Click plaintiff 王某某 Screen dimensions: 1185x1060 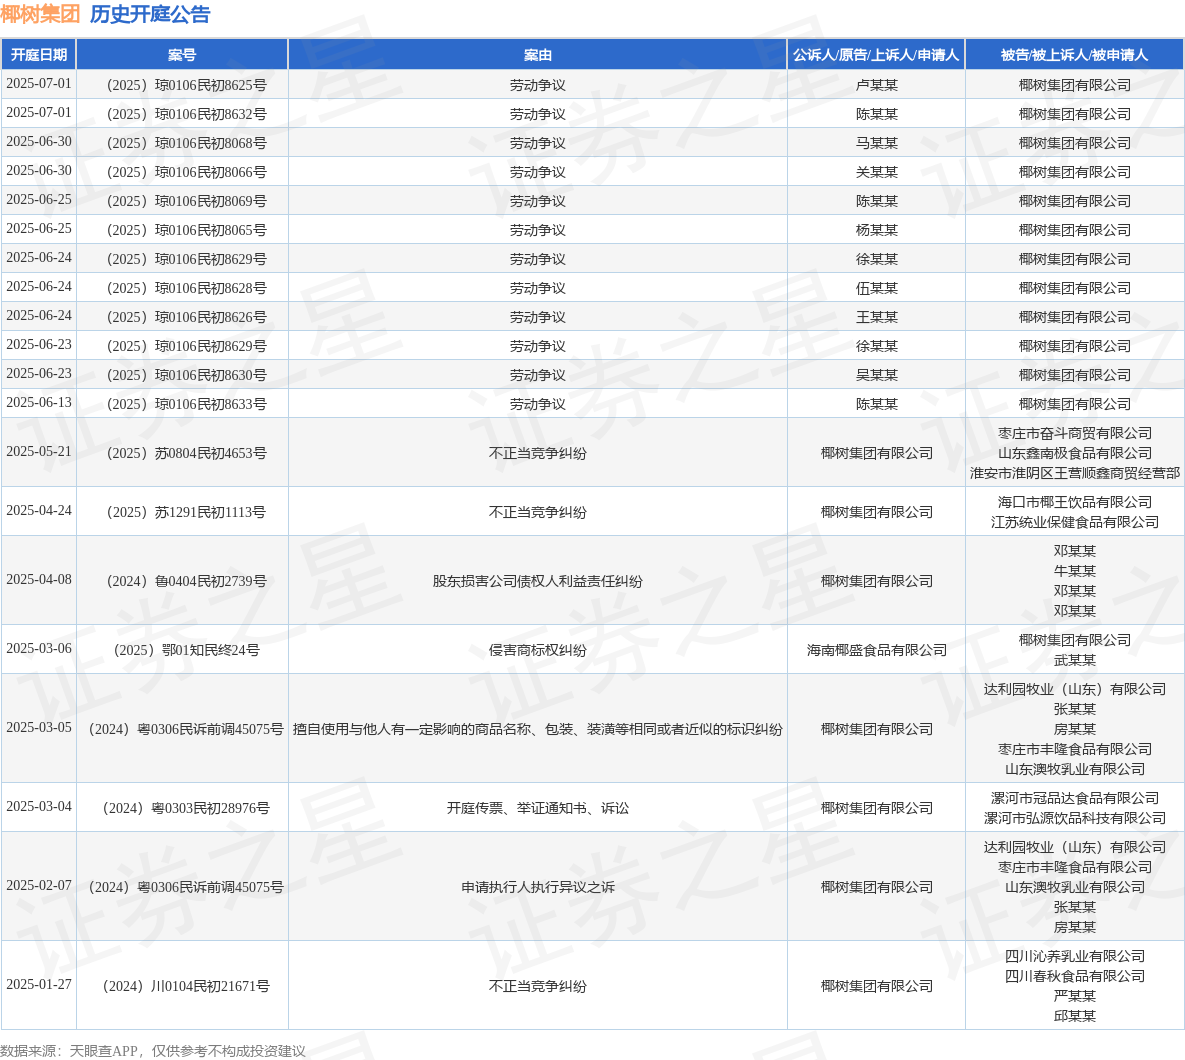coord(876,317)
